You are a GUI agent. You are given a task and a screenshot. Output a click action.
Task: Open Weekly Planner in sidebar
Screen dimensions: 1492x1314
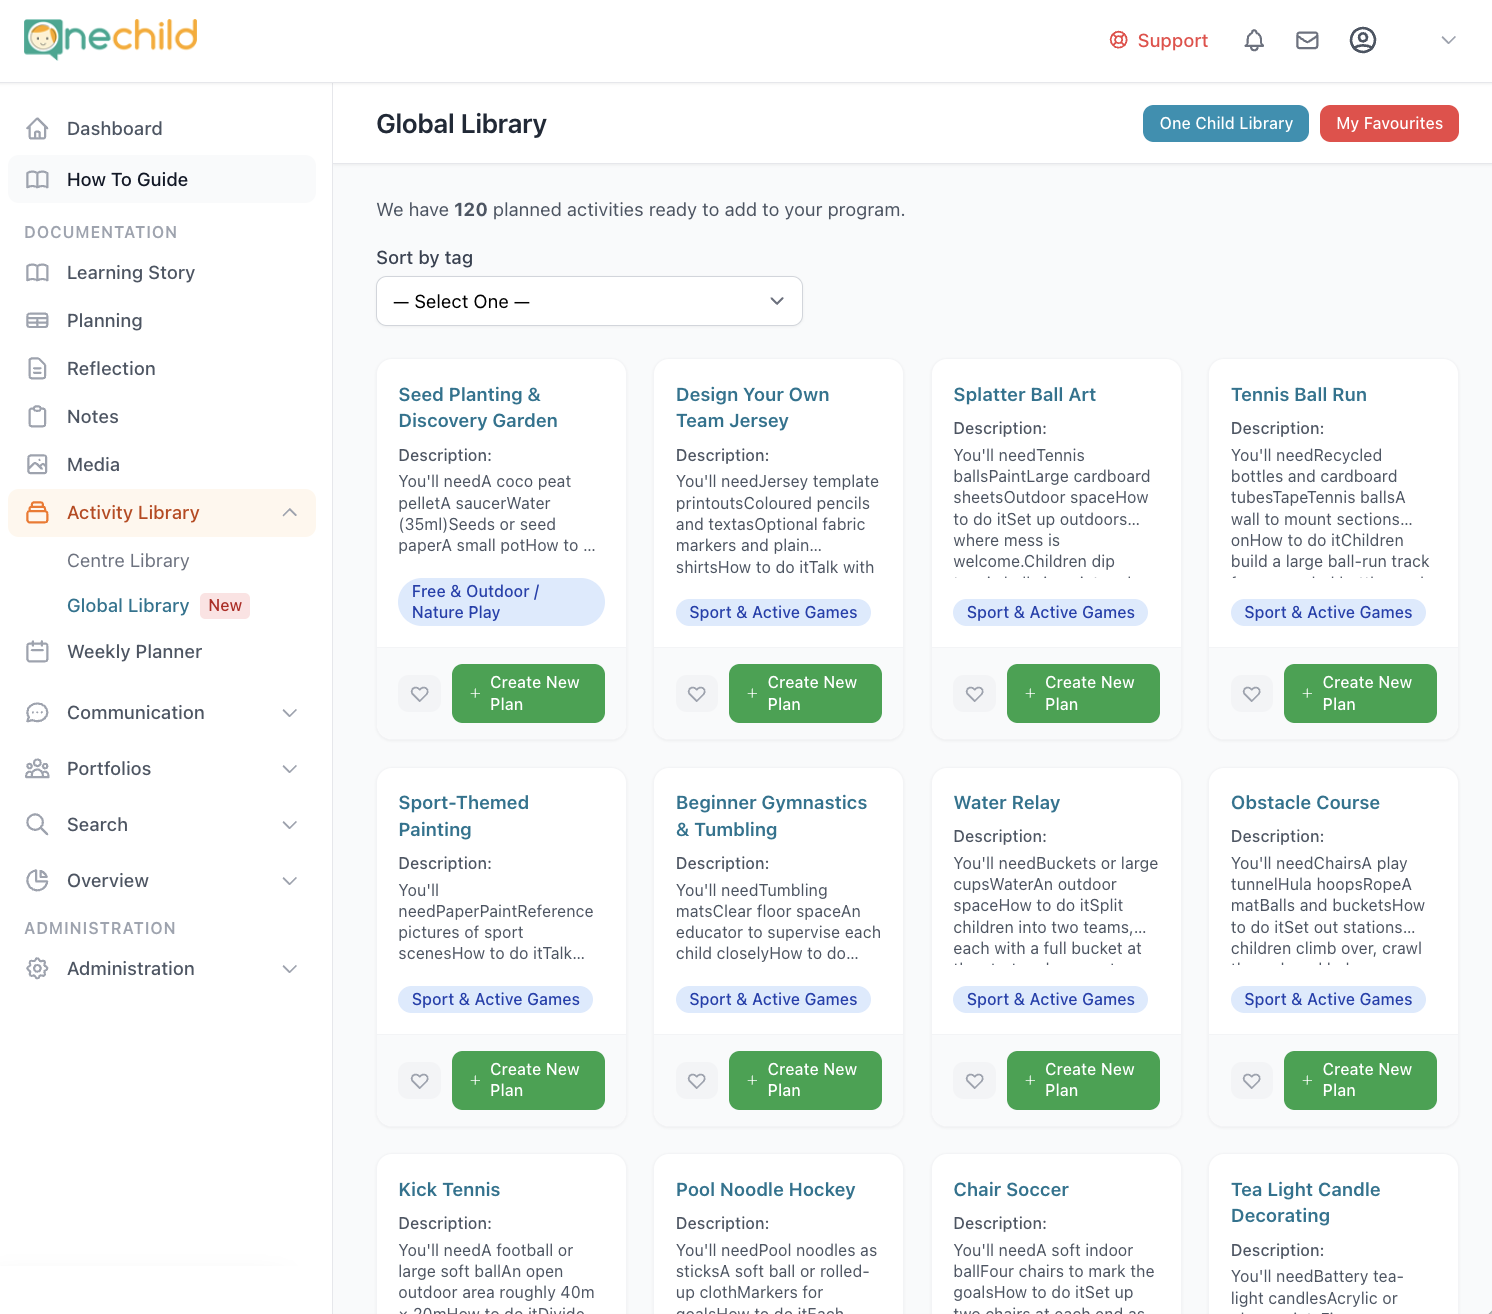(162, 651)
